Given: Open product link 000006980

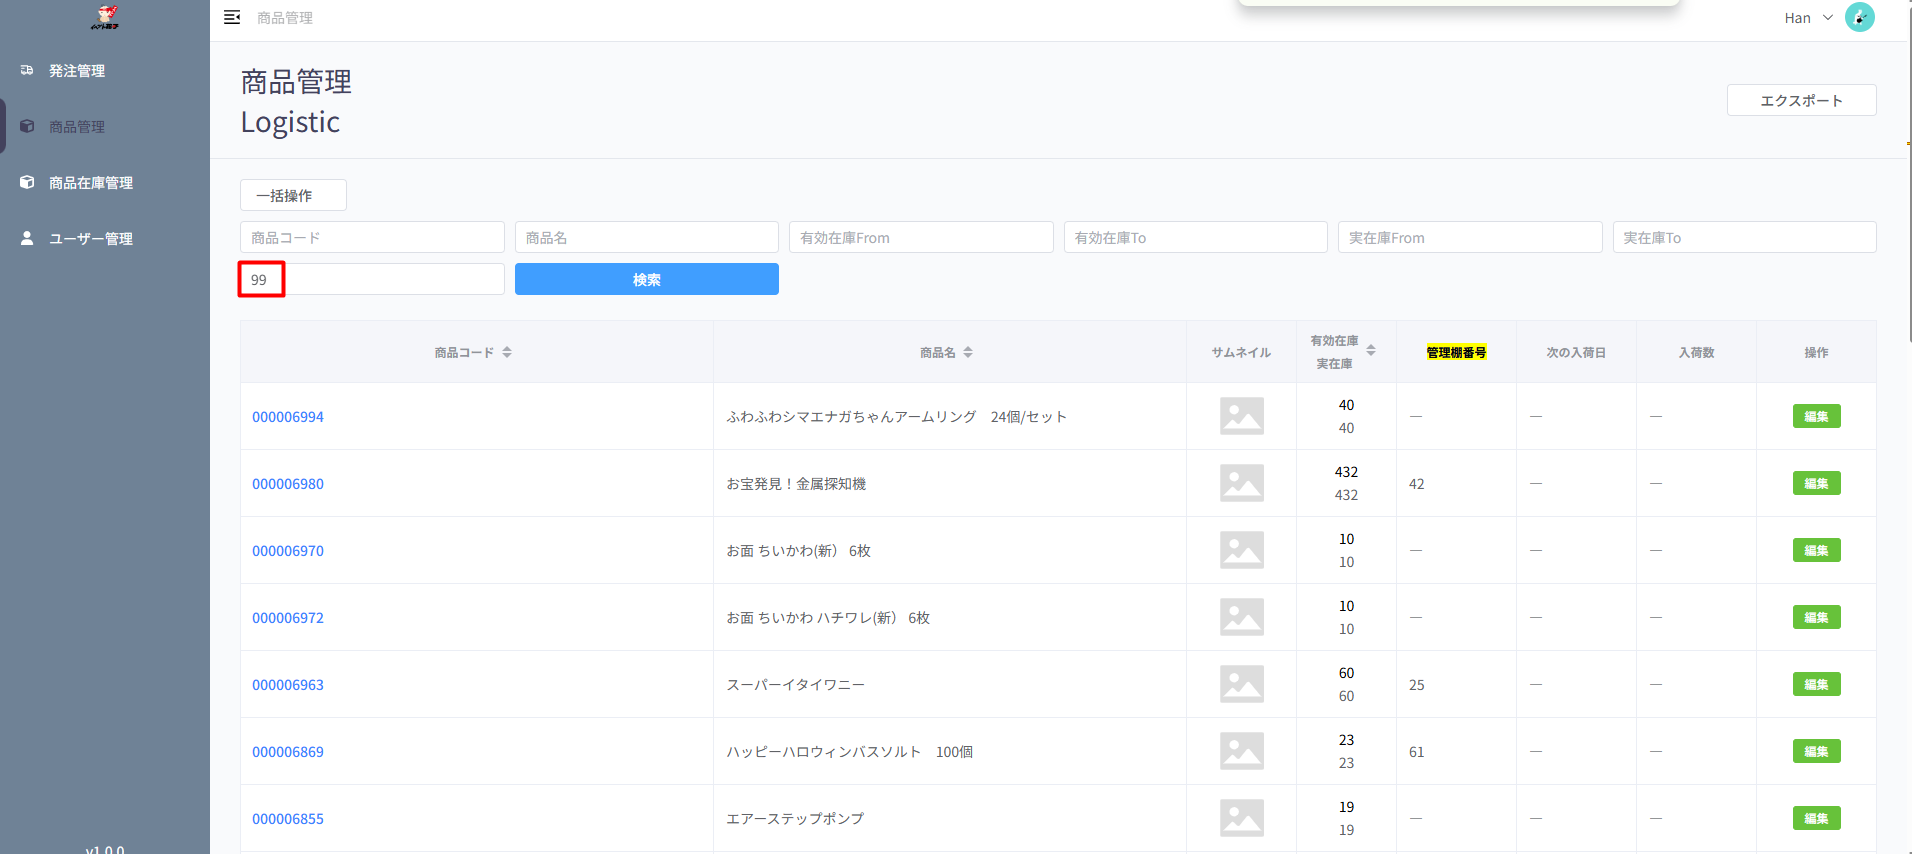Looking at the screenshot, I should tap(288, 484).
